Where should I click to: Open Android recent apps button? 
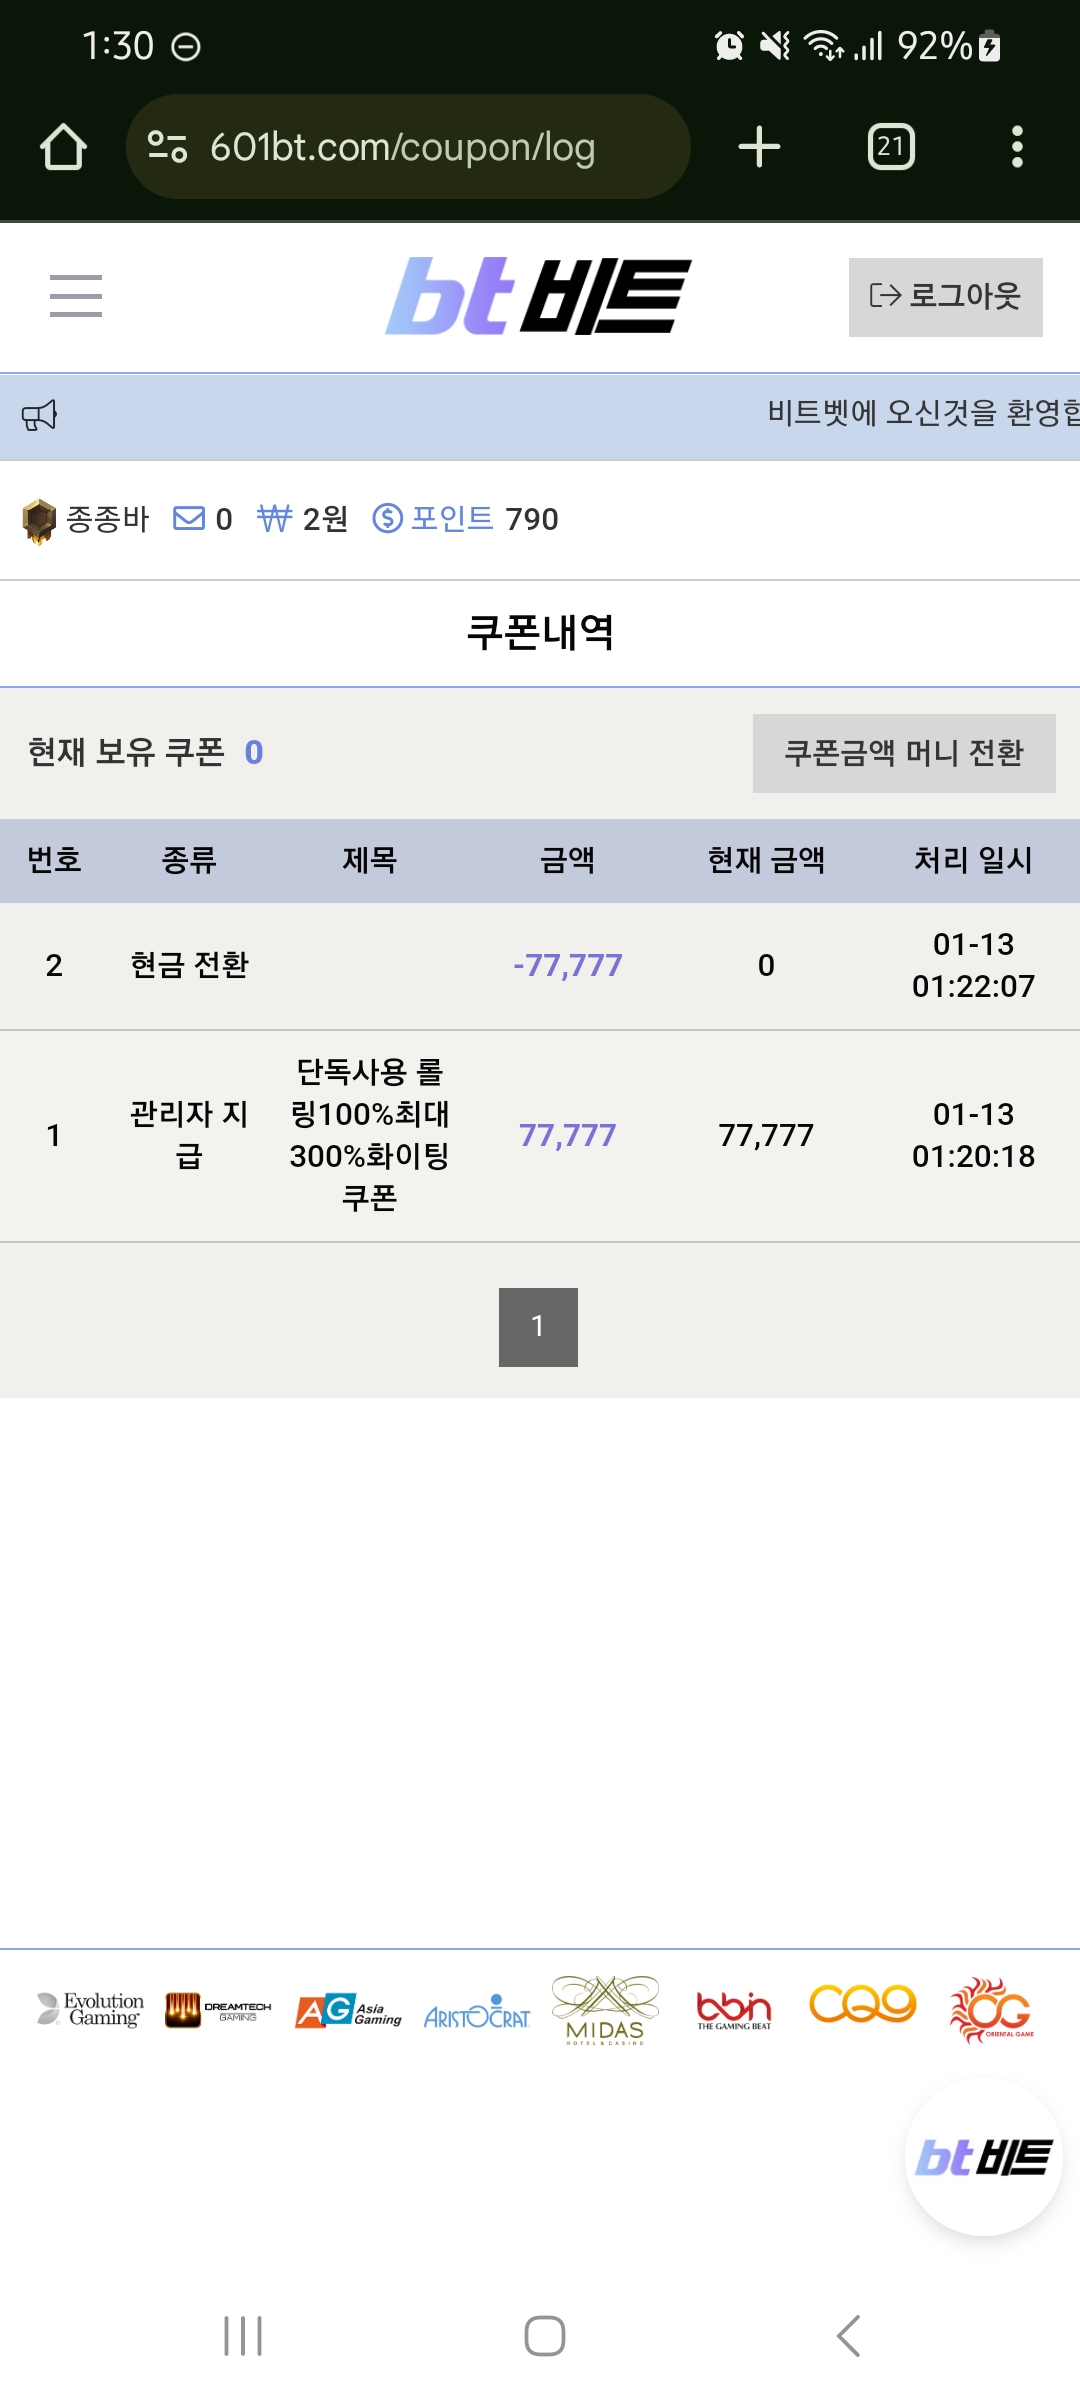point(243,2336)
